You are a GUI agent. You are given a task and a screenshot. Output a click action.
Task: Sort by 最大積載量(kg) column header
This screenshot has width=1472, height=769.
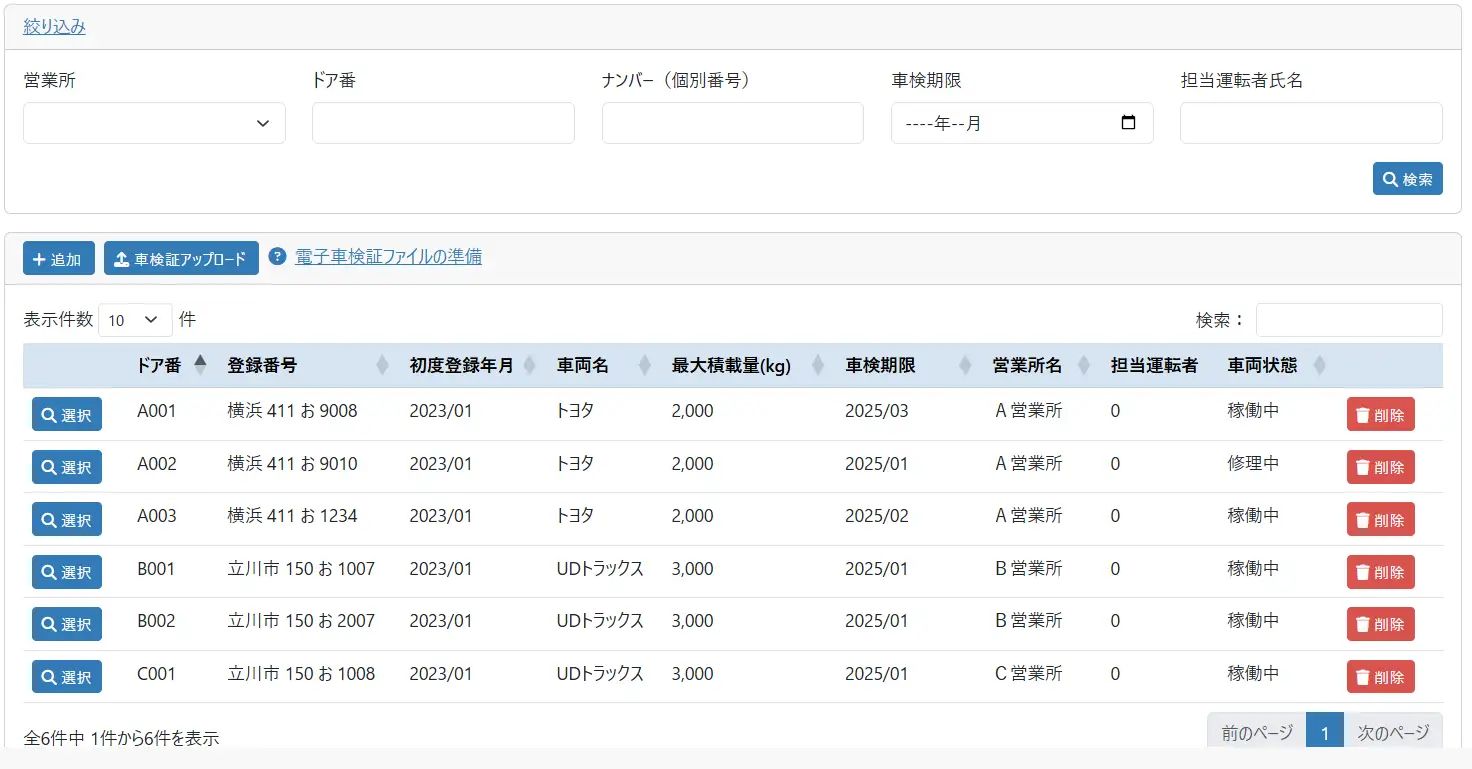[749, 366]
